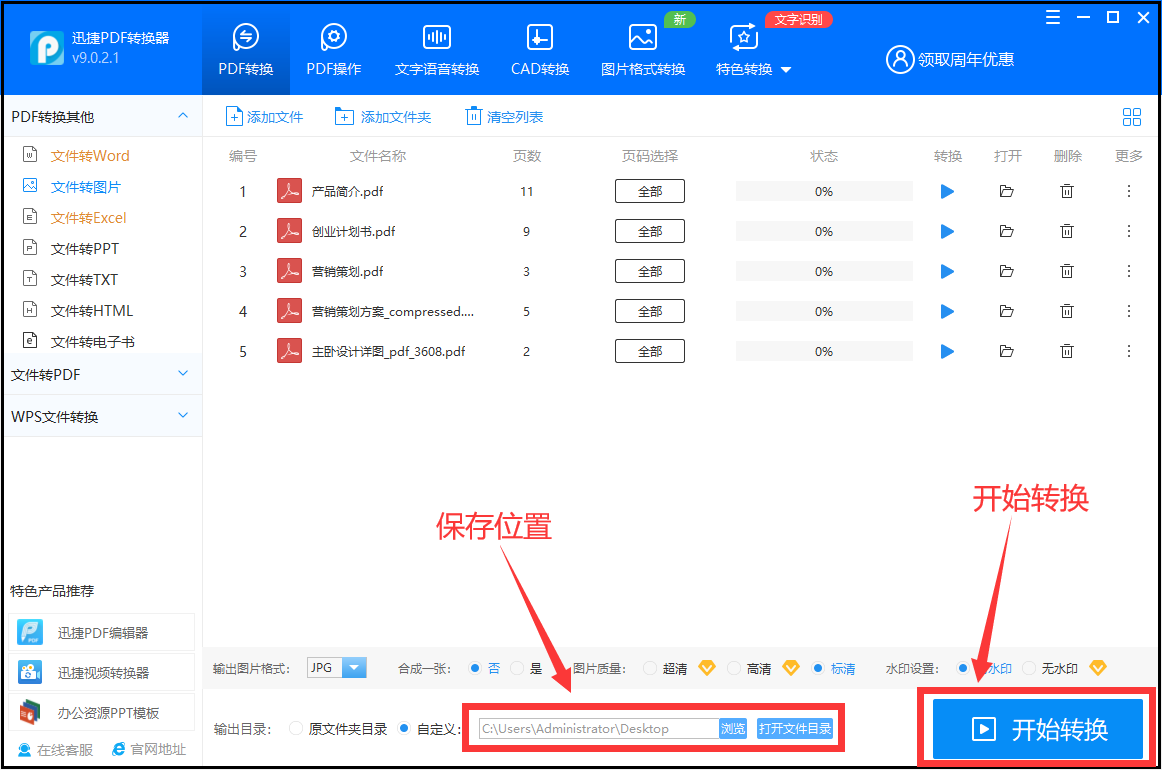This screenshot has width=1162, height=770.
Task: Select 否 for 合成一张
Action: 475,668
